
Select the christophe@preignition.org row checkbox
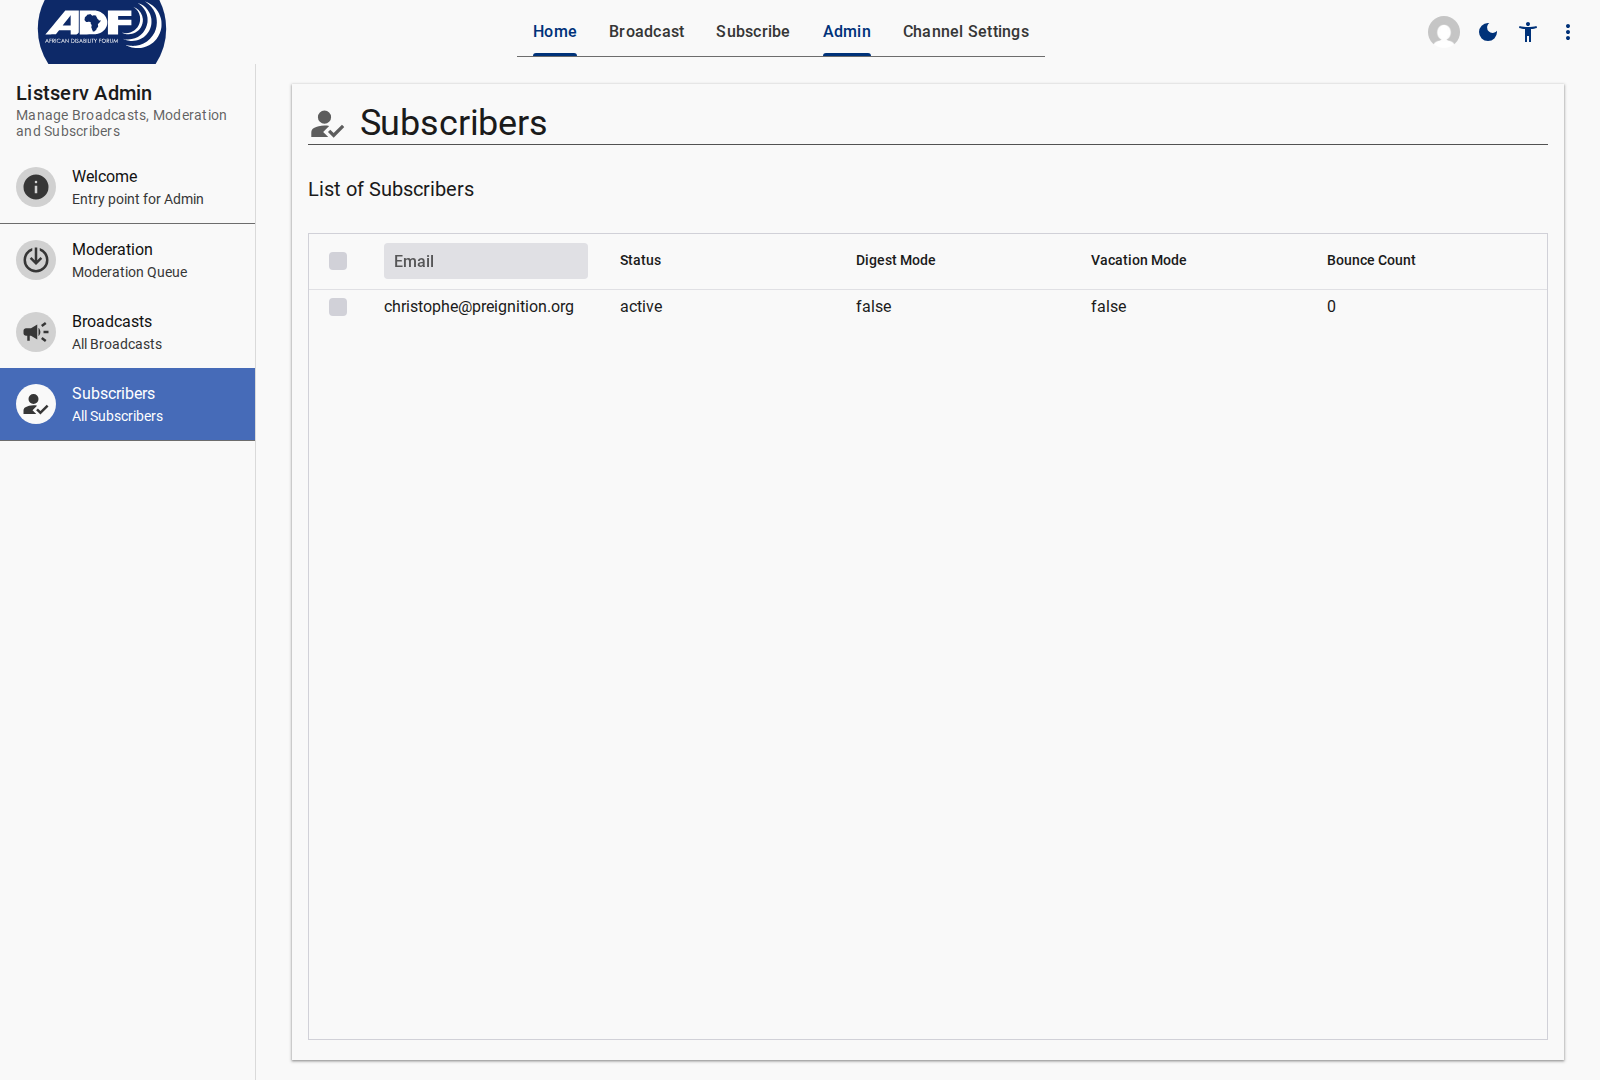[x=338, y=307]
